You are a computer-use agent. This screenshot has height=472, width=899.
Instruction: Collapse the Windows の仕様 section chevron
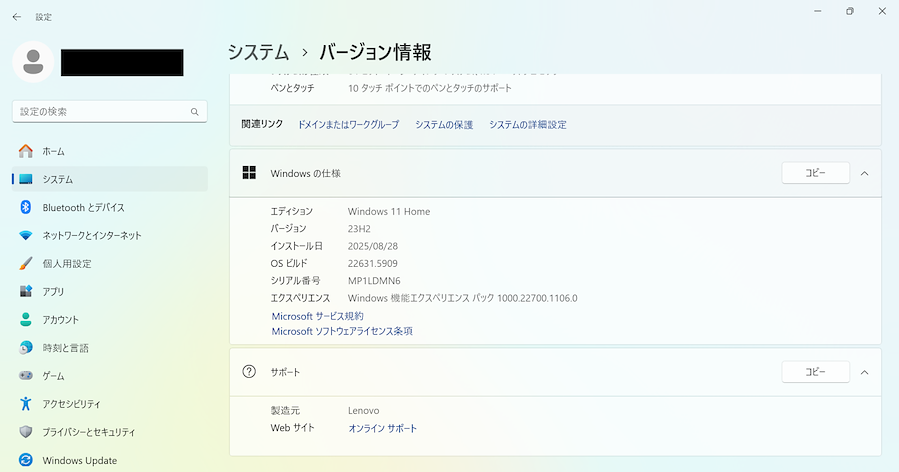[864, 173]
